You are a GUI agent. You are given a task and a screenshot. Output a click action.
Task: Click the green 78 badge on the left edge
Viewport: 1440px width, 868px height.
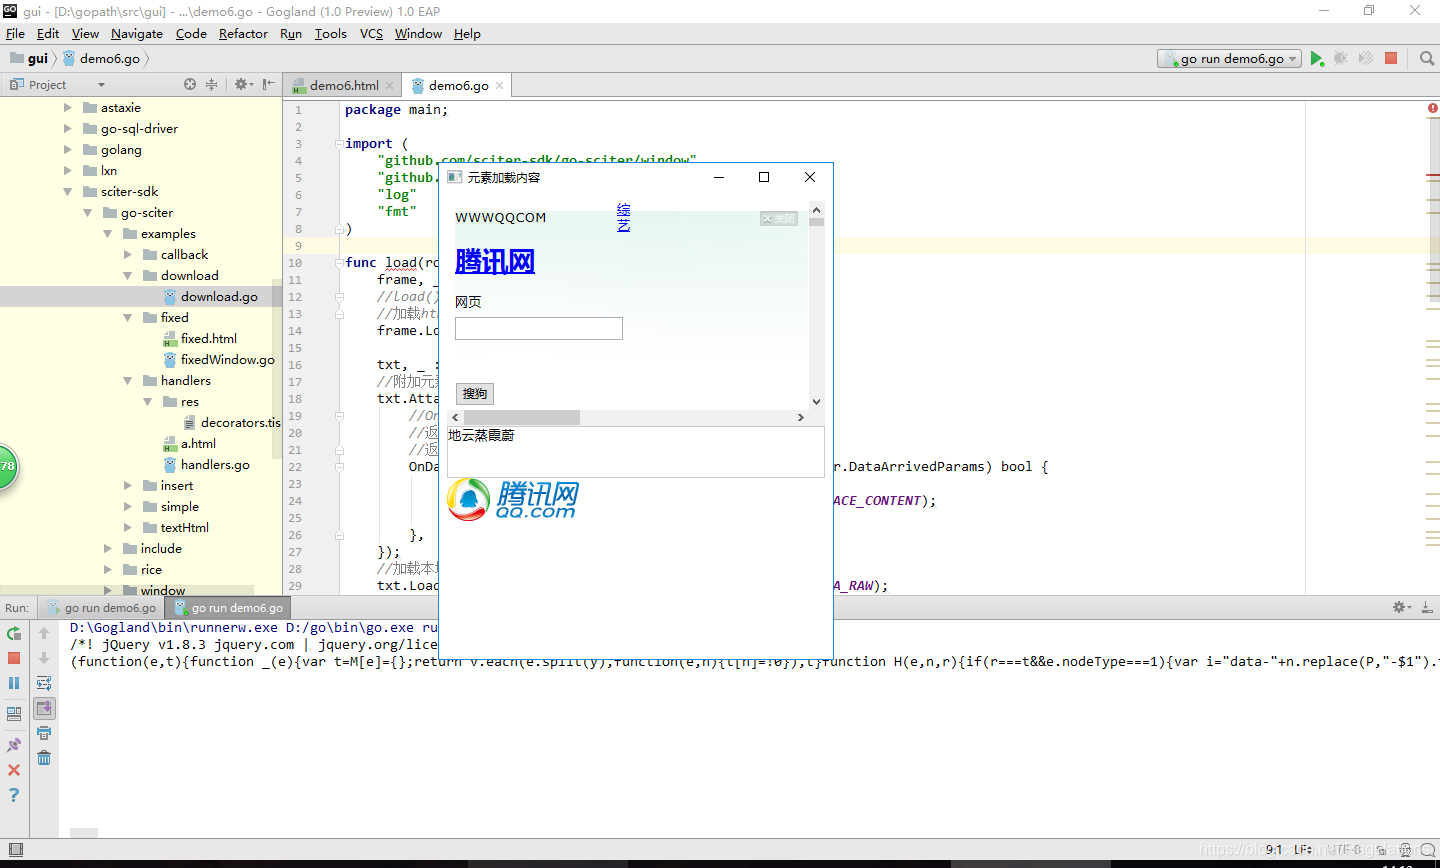[x=8, y=467]
